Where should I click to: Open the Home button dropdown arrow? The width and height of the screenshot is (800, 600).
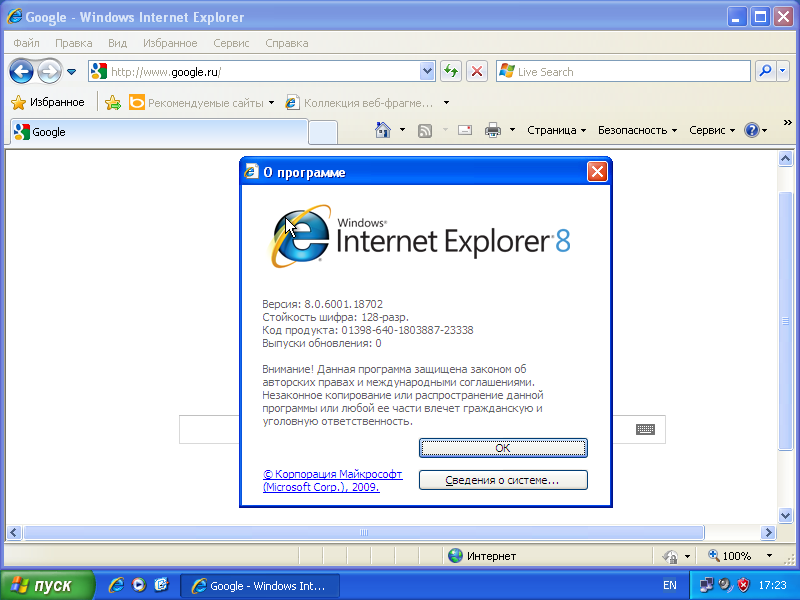[402, 130]
